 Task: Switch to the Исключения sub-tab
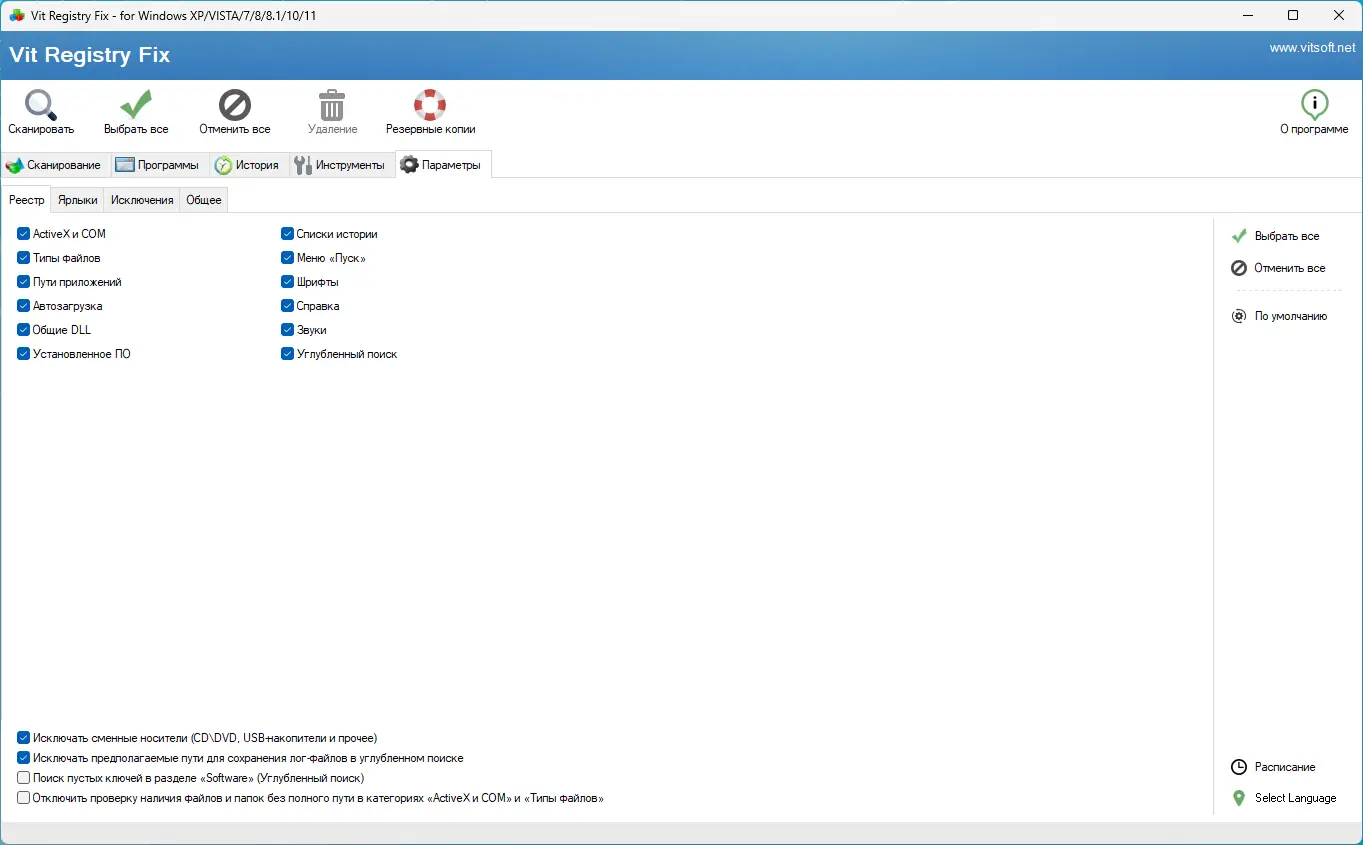(x=141, y=200)
